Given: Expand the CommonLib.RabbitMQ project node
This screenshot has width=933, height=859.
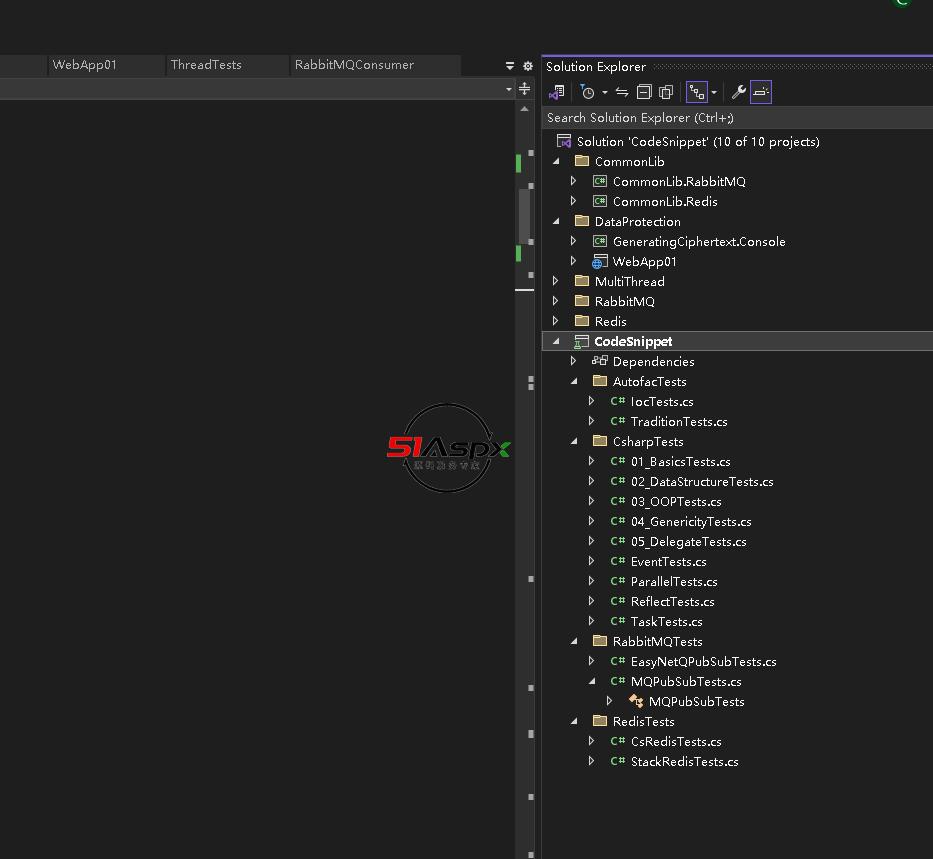Looking at the screenshot, I should coord(573,181).
